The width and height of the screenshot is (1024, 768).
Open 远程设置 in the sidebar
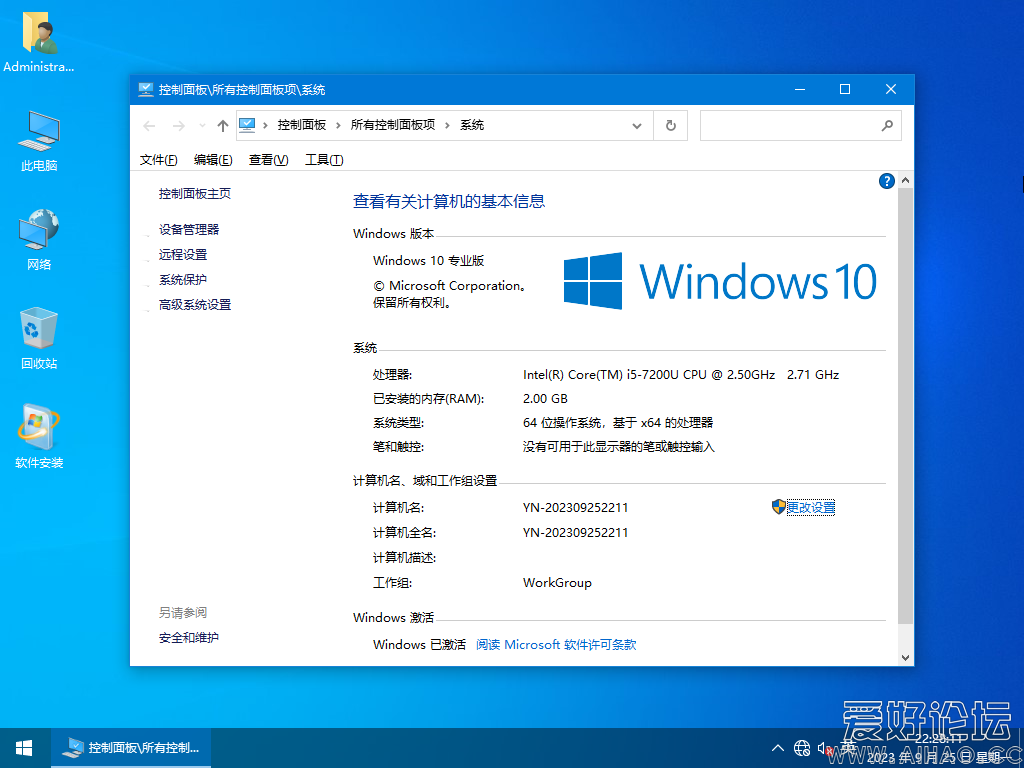pyautogui.click(x=181, y=253)
